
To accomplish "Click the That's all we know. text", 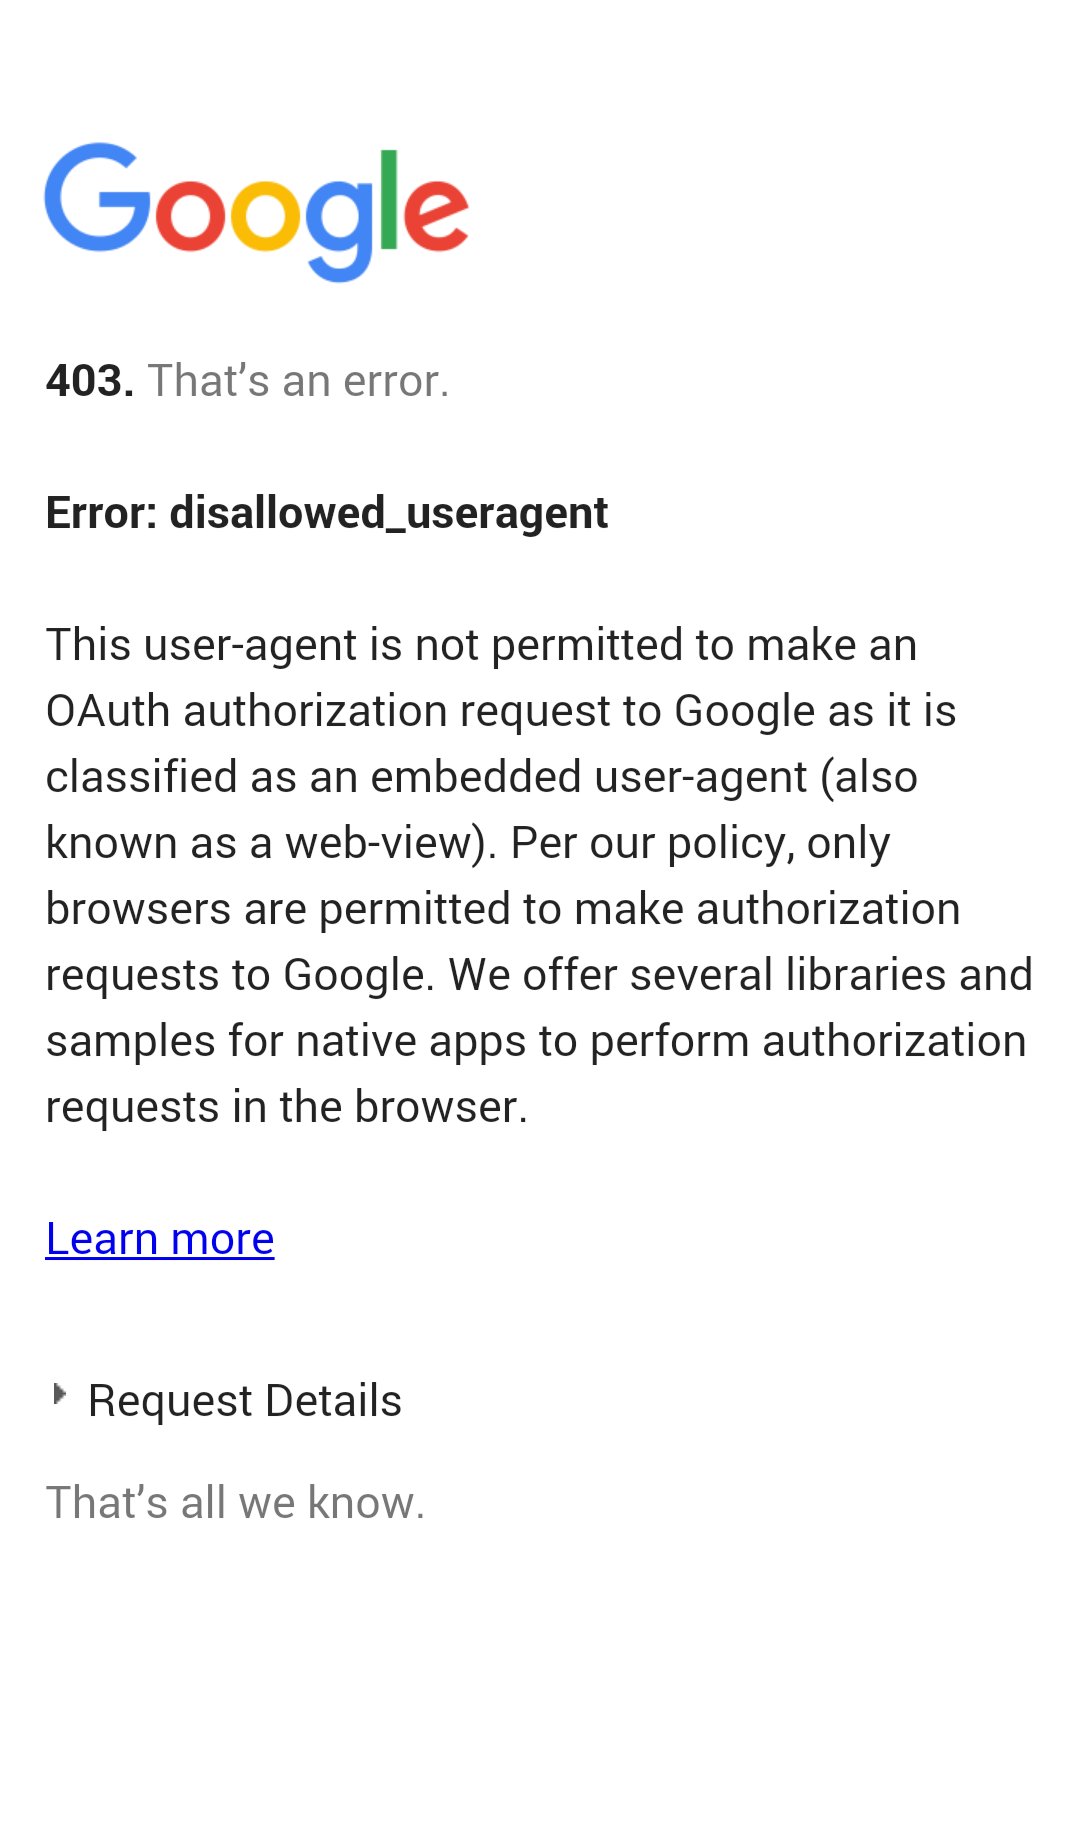I will pos(236,1503).
